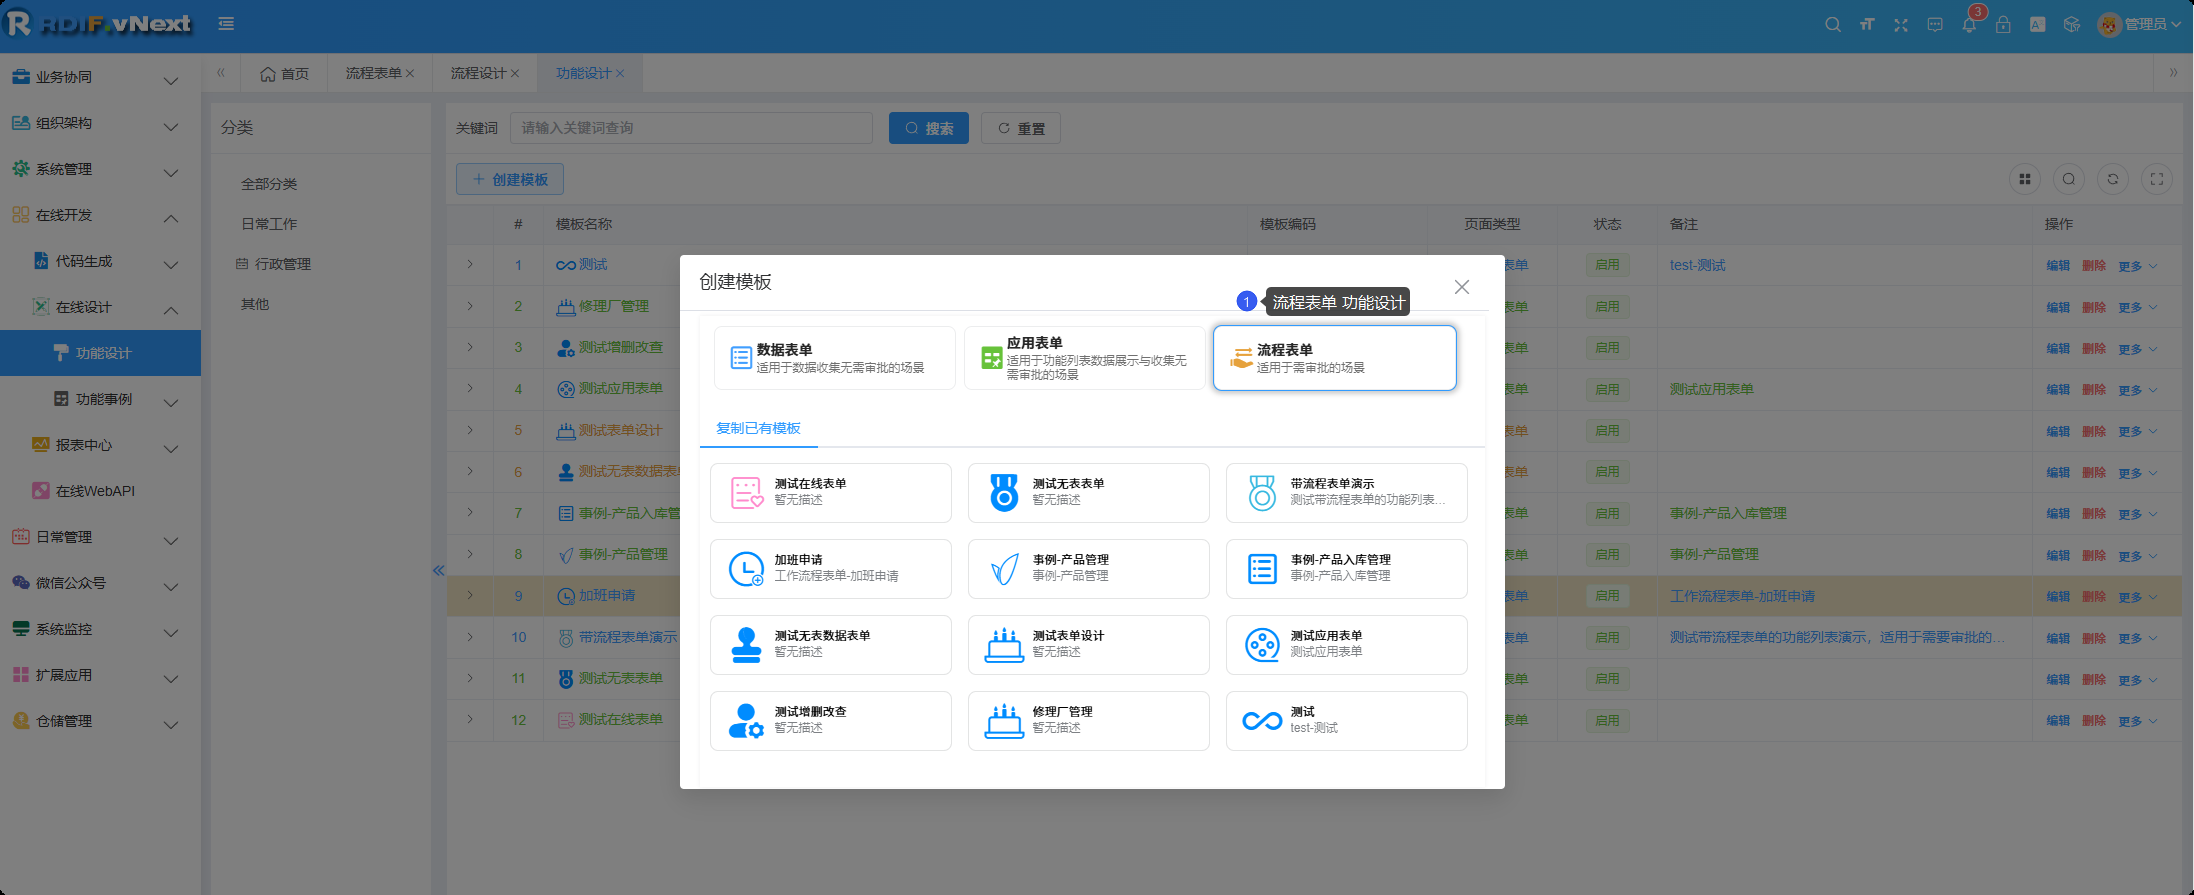Expand the 业务协同 menu
This screenshot has height=895, width=2194.
pyautogui.click(x=100, y=77)
